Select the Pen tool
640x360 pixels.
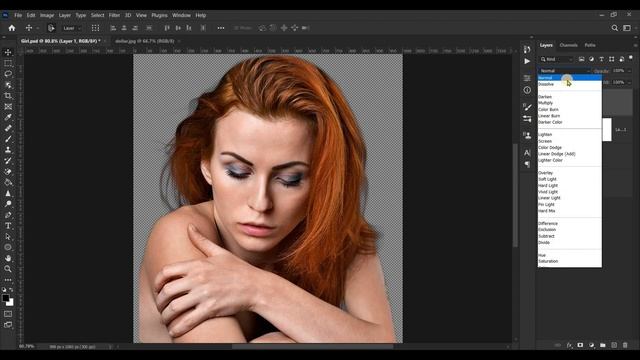pyautogui.click(x=8, y=215)
